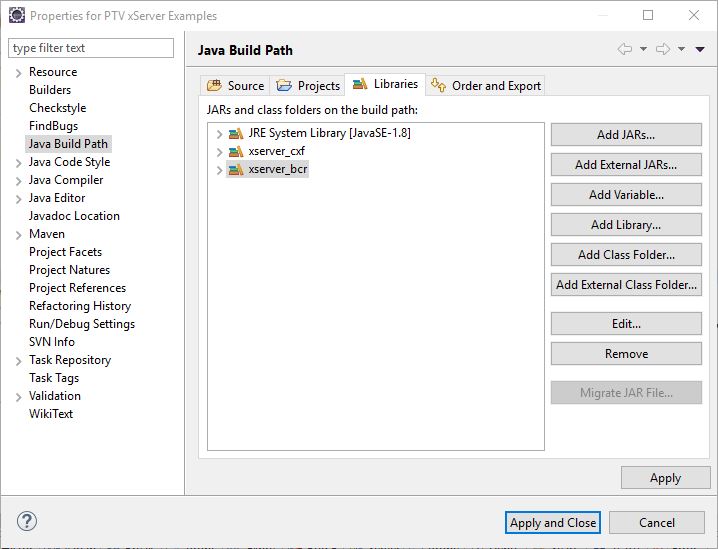Select the xserver_cxf library icon
This screenshot has width=718, height=549.
point(236,151)
